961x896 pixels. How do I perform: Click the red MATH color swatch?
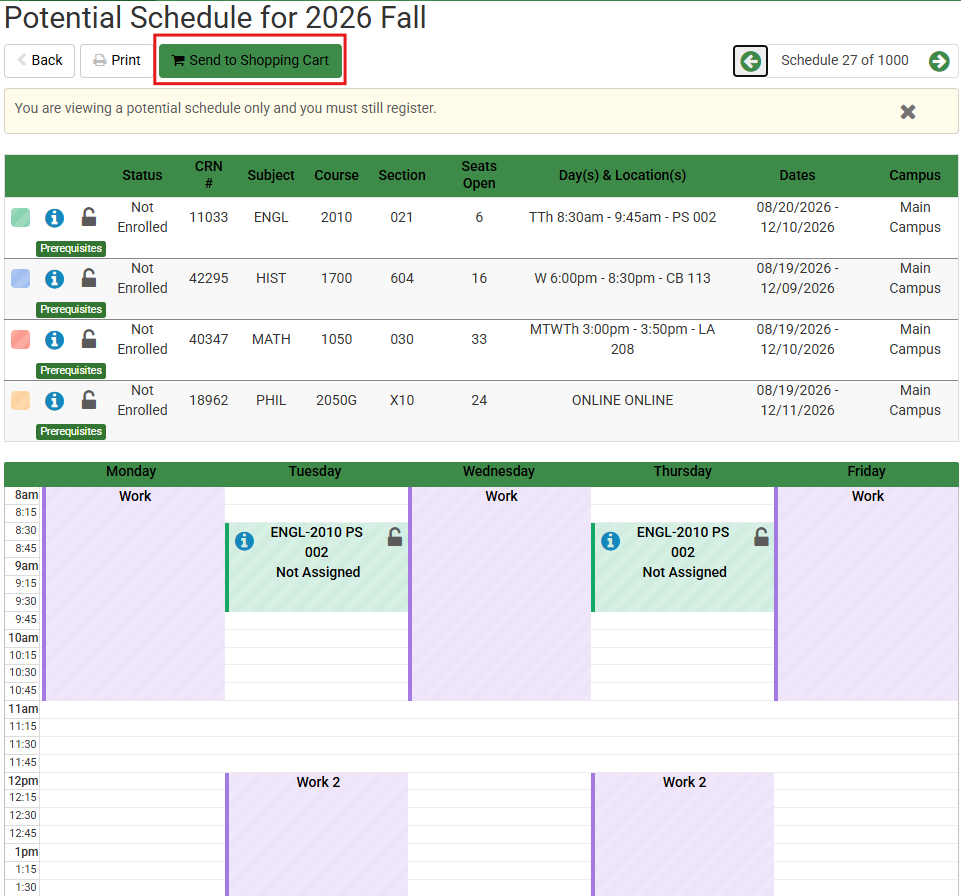(x=21, y=340)
